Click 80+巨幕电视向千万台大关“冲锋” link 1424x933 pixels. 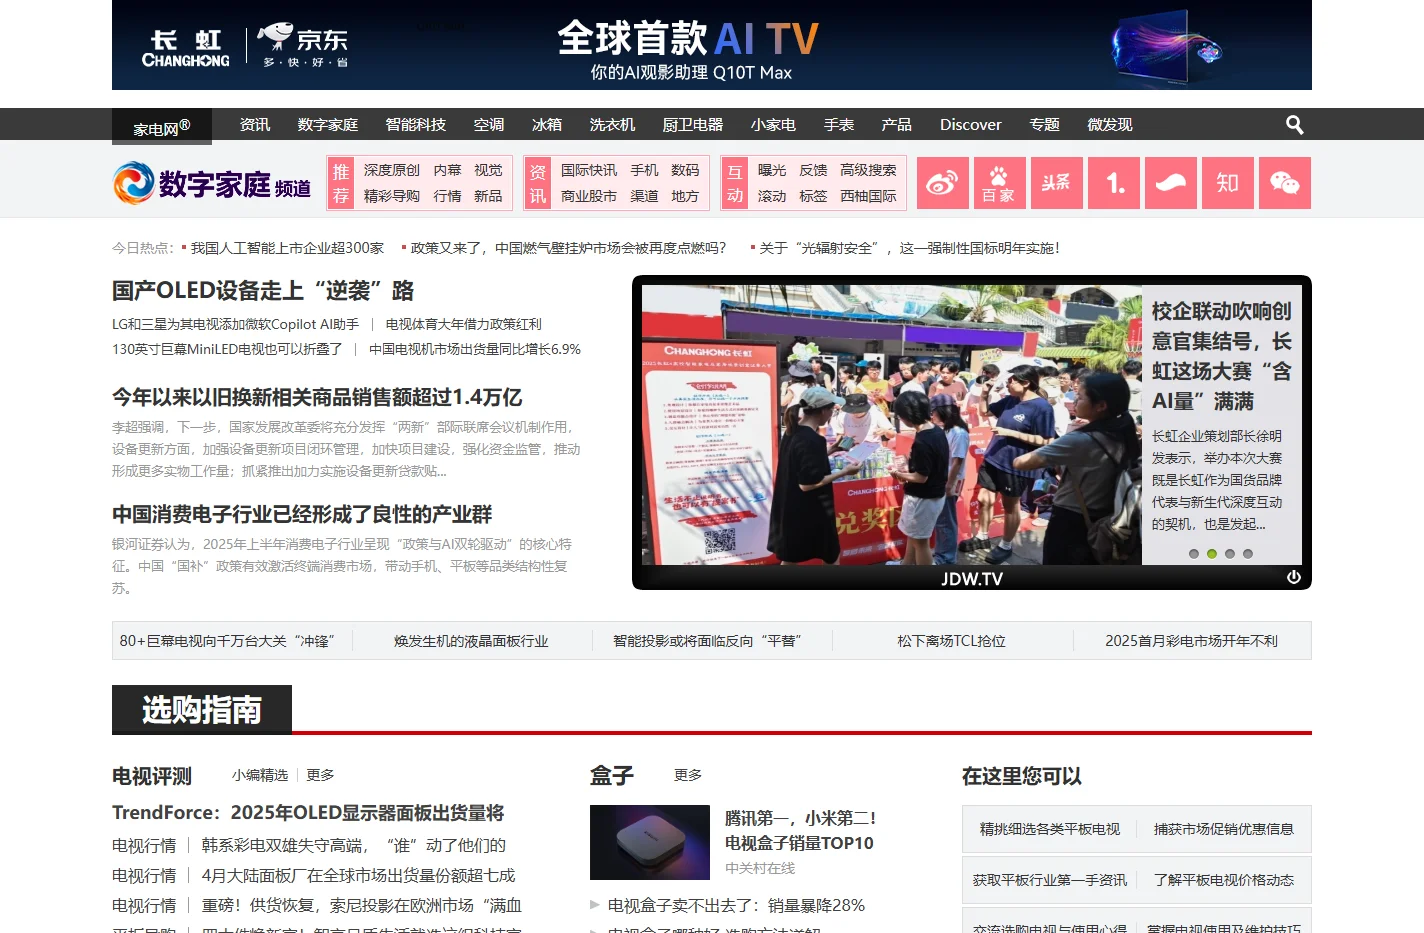tap(227, 641)
